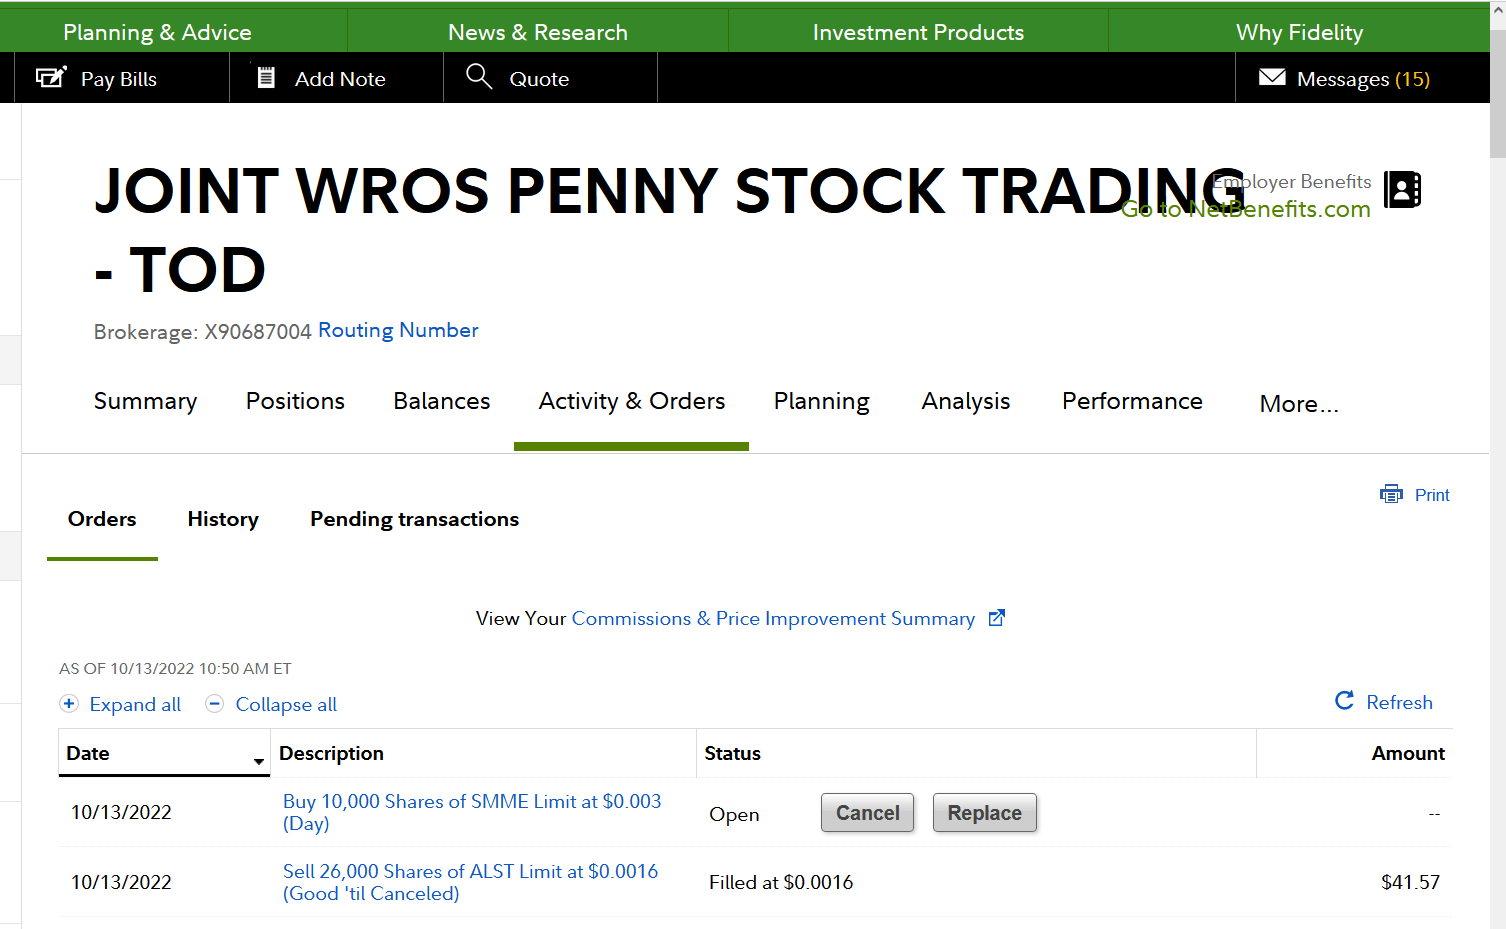Image resolution: width=1506 pixels, height=929 pixels.
Task: Open Planning & Advice menu
Action: pyautogui.click(x=157, y=32)
